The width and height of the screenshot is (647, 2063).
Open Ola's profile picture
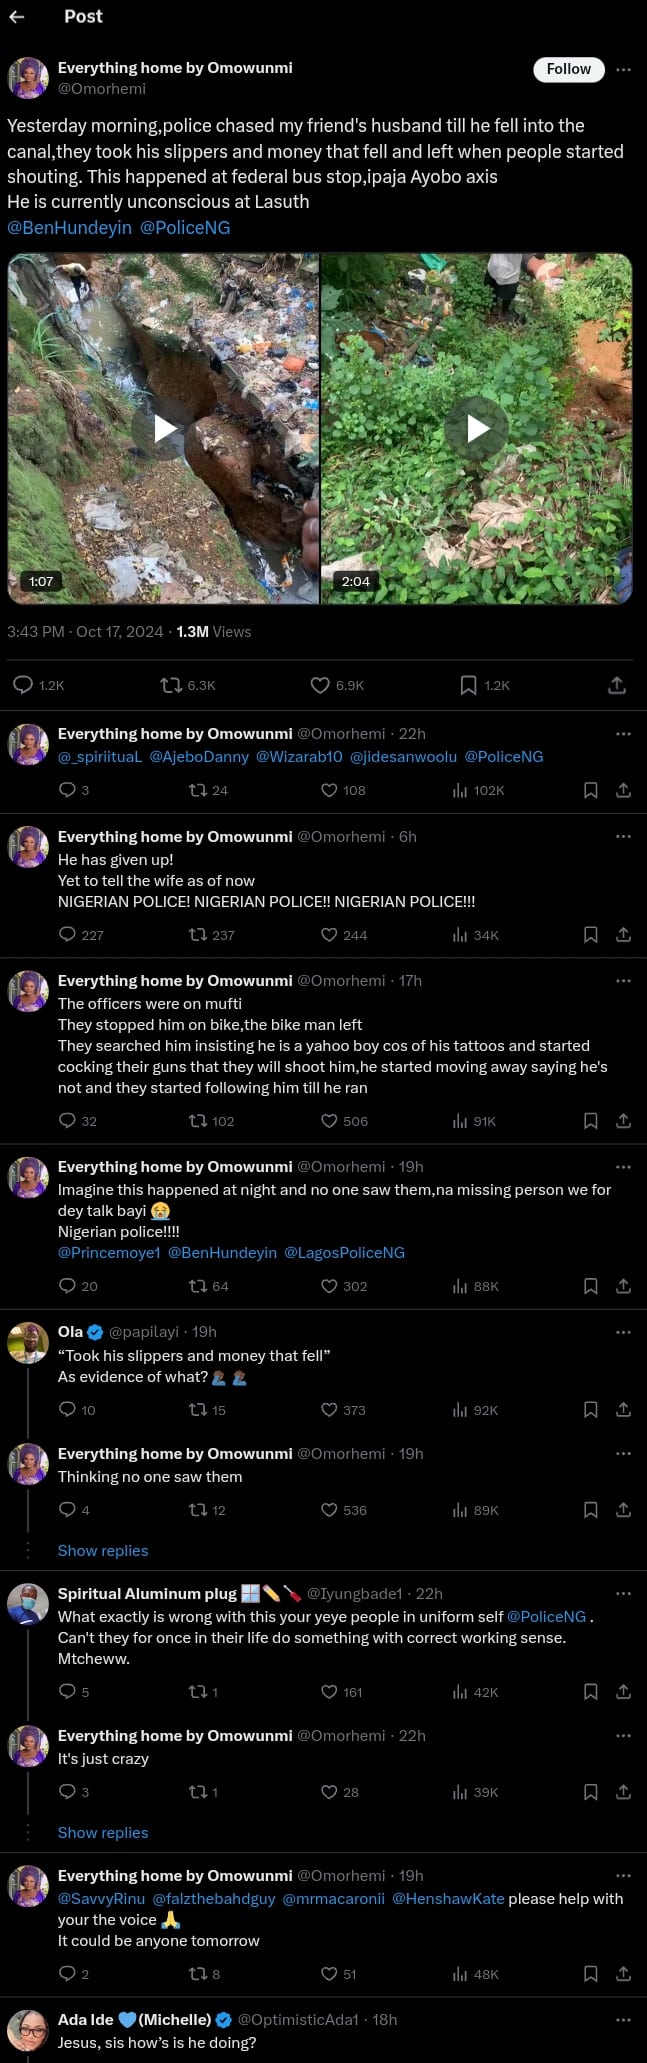tap(28, 1343)
